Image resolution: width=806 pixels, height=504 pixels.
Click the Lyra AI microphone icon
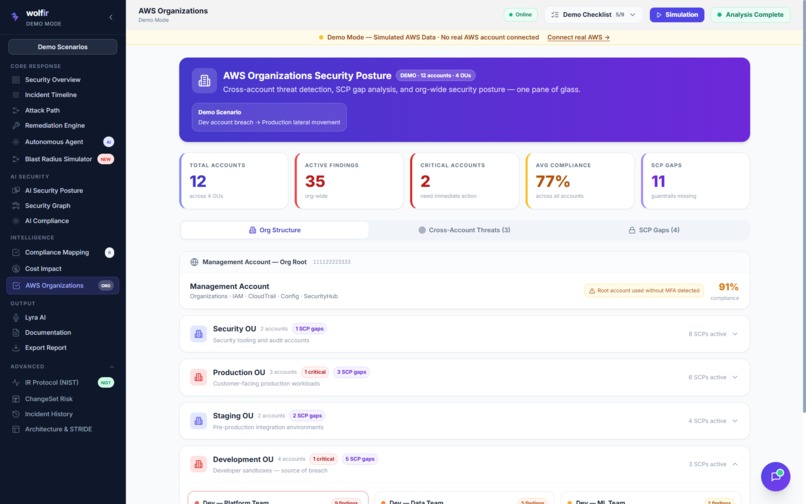pos(16,317)
